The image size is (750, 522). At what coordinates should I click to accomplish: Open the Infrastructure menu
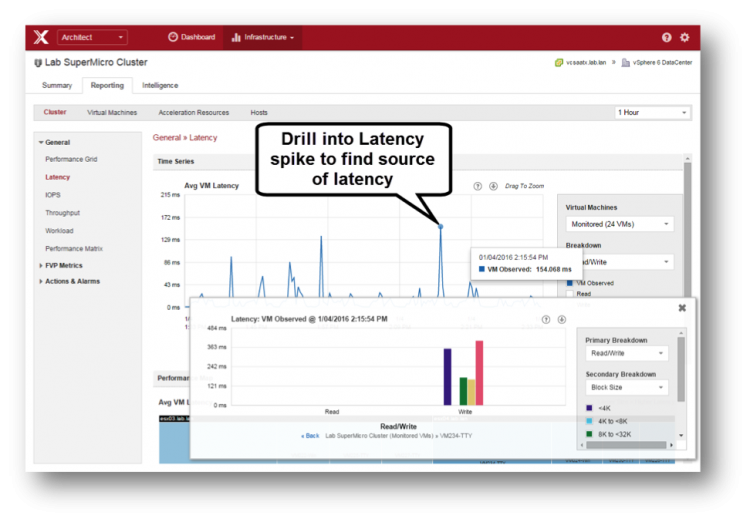pos(263,37)
